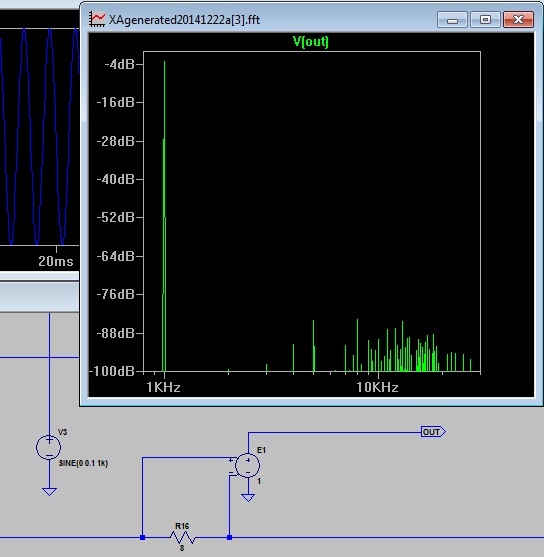
Task: Click the FFT window title bar icon
Action: click(97, 19)
